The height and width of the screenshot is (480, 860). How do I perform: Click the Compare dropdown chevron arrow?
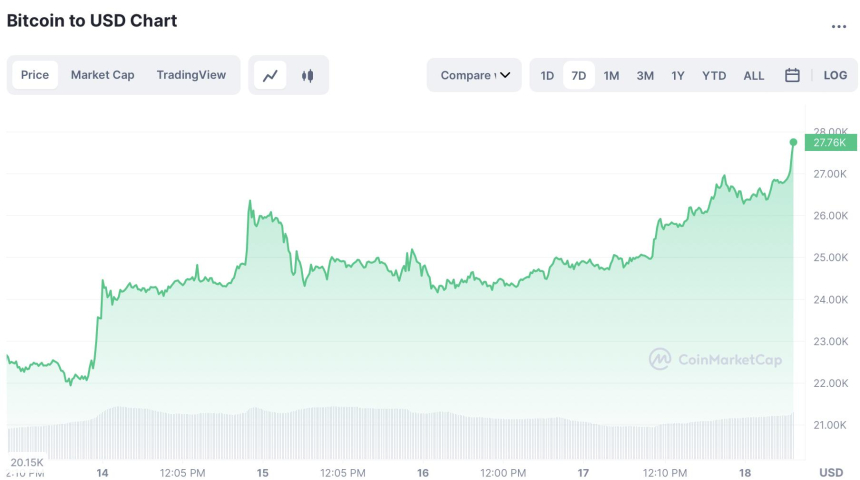click(x=505, y=75)
